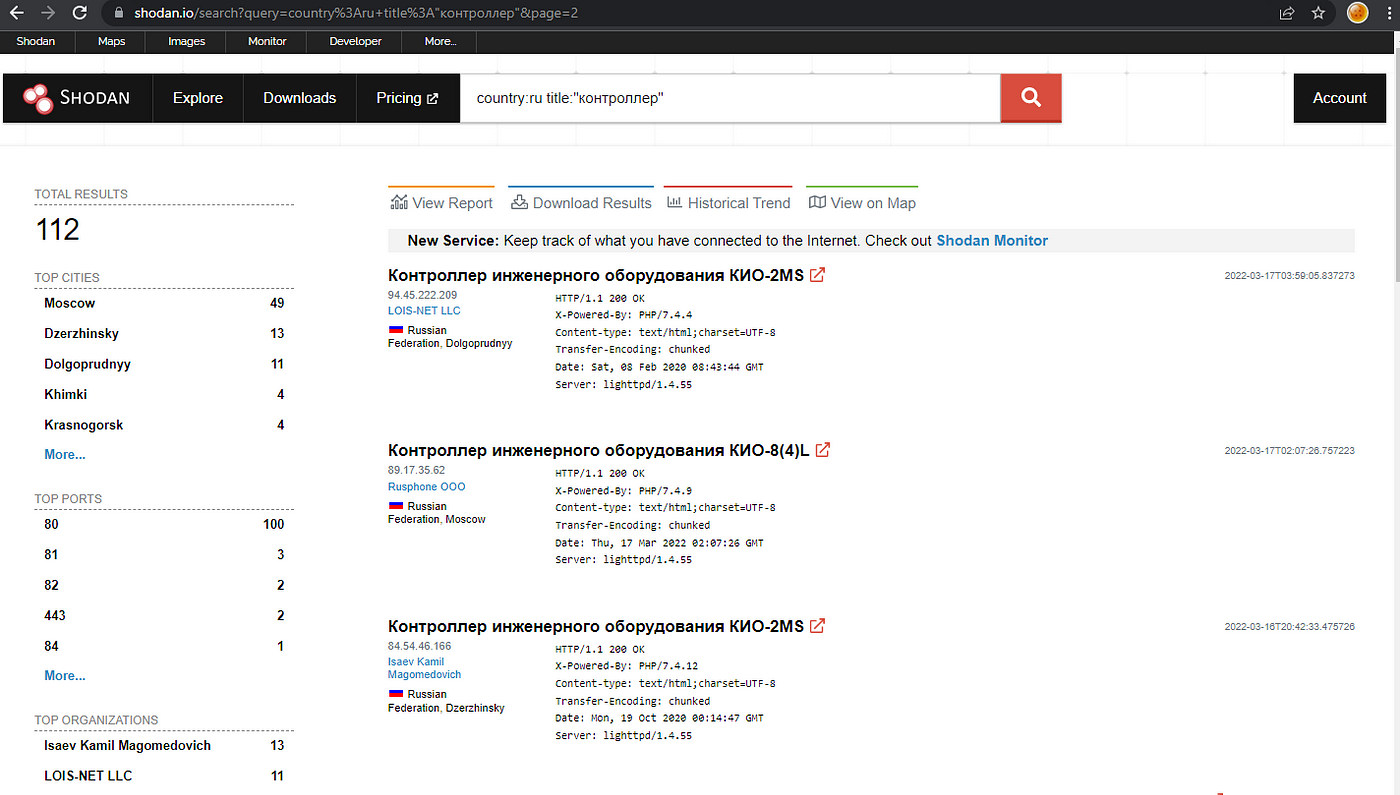Reload the page with the refresh icon
The height and width of the screenshot is (795, 1400).
(81, 13)
